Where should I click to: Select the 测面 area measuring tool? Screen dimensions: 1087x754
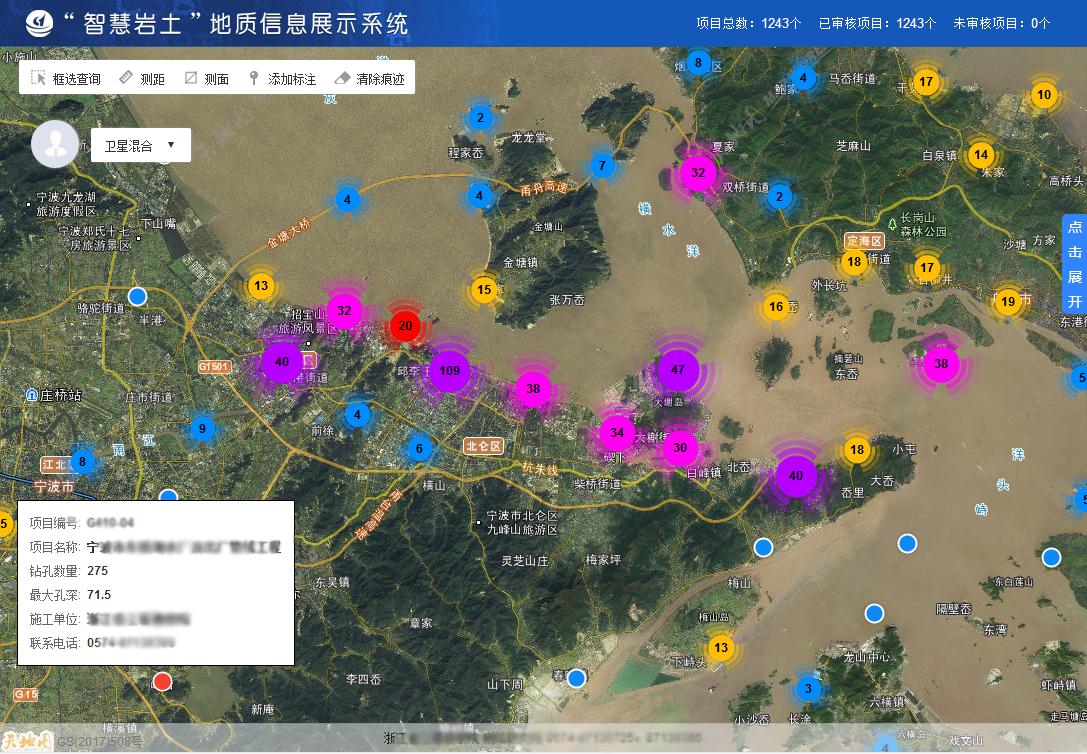pyautogui.click(x=206, y=78)
